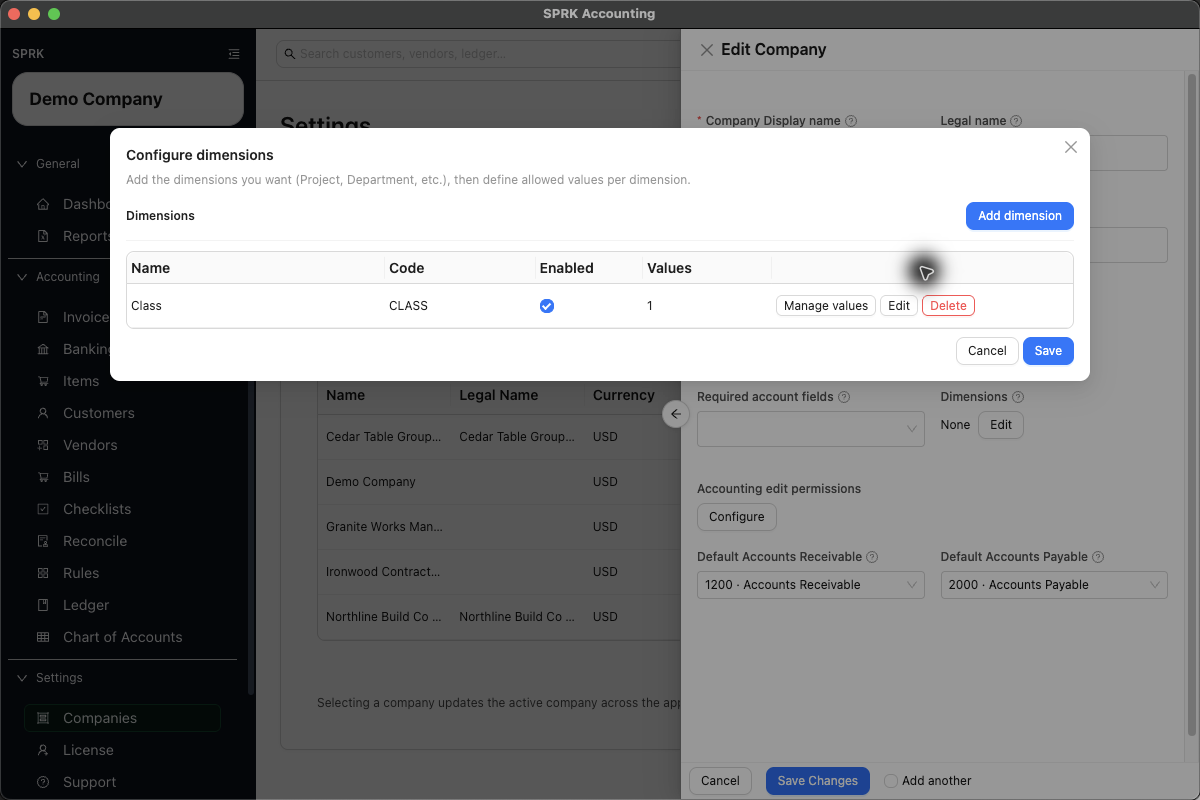Click the Ironwood Contract... row
This screenshot has height=800, width=1200.
pos(498,572)
